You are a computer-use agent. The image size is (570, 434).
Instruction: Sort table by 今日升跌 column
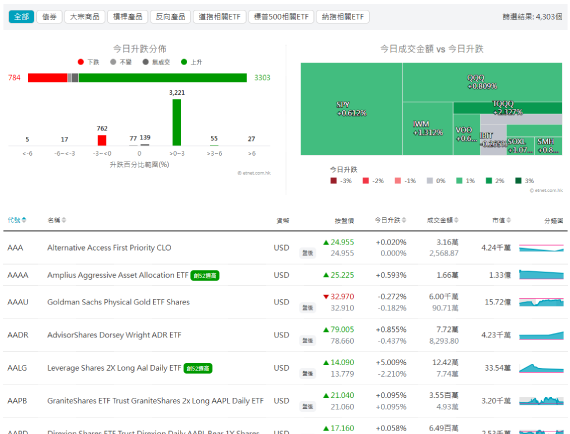[390, 220]
